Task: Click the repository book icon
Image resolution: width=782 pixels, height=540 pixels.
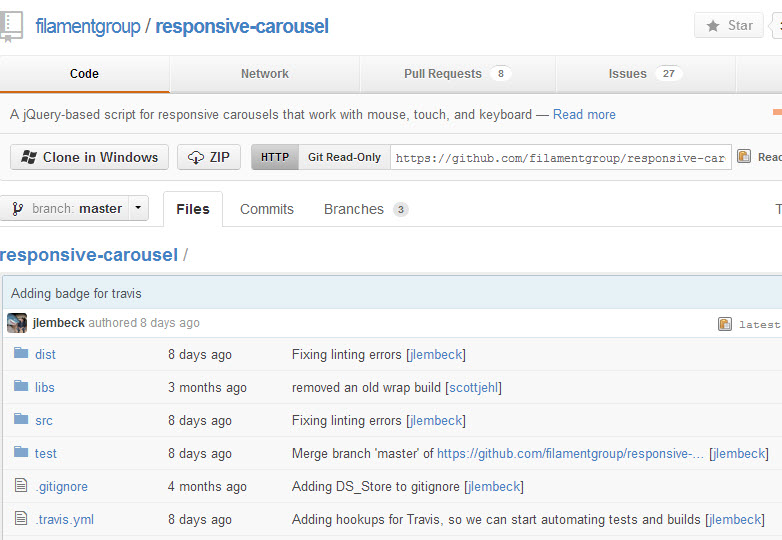Action: [x=11, y=26]
